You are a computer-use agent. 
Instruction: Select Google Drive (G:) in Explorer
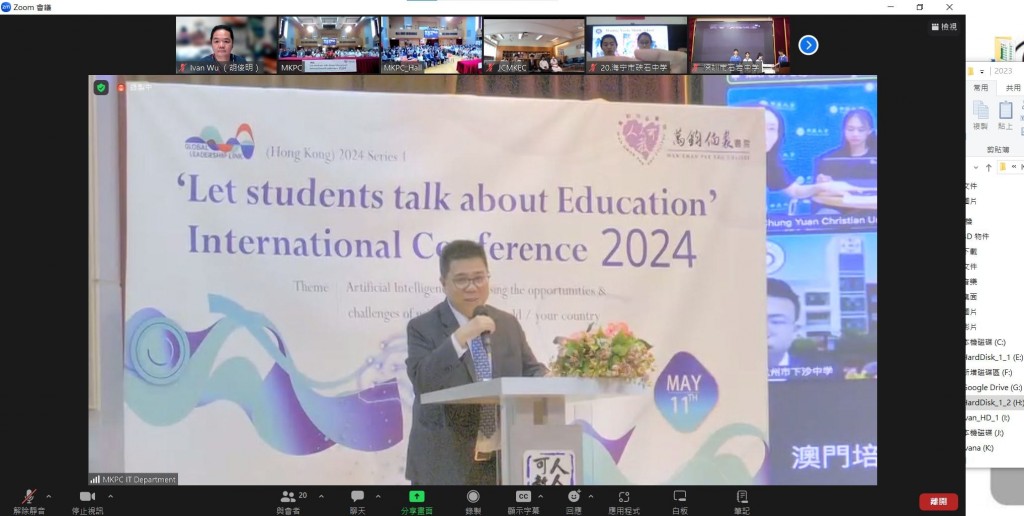coord(990,386)
